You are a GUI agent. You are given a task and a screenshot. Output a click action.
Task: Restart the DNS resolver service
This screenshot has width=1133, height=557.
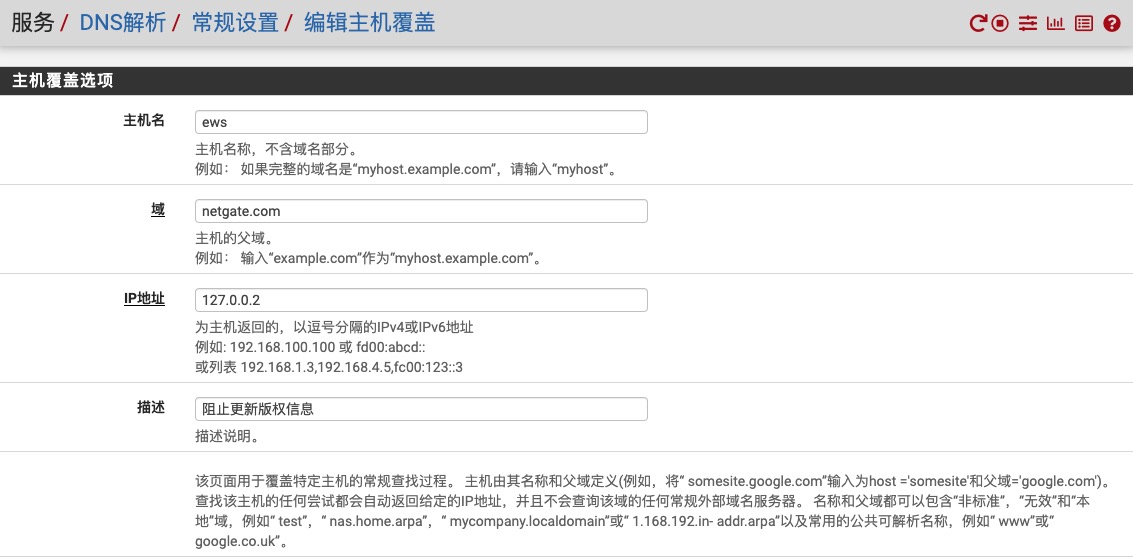[978, 23]
